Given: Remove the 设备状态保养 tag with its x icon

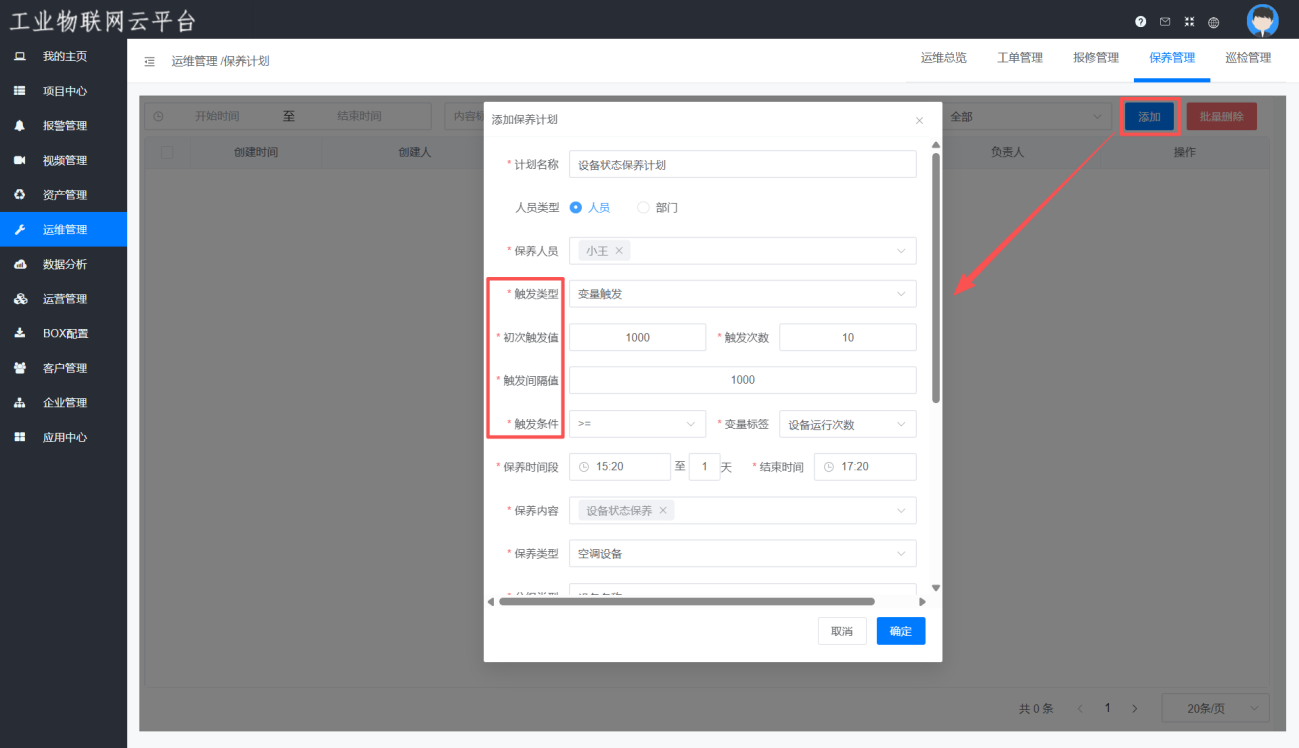Looking at the screenshot, I should (x=663, y=511).
